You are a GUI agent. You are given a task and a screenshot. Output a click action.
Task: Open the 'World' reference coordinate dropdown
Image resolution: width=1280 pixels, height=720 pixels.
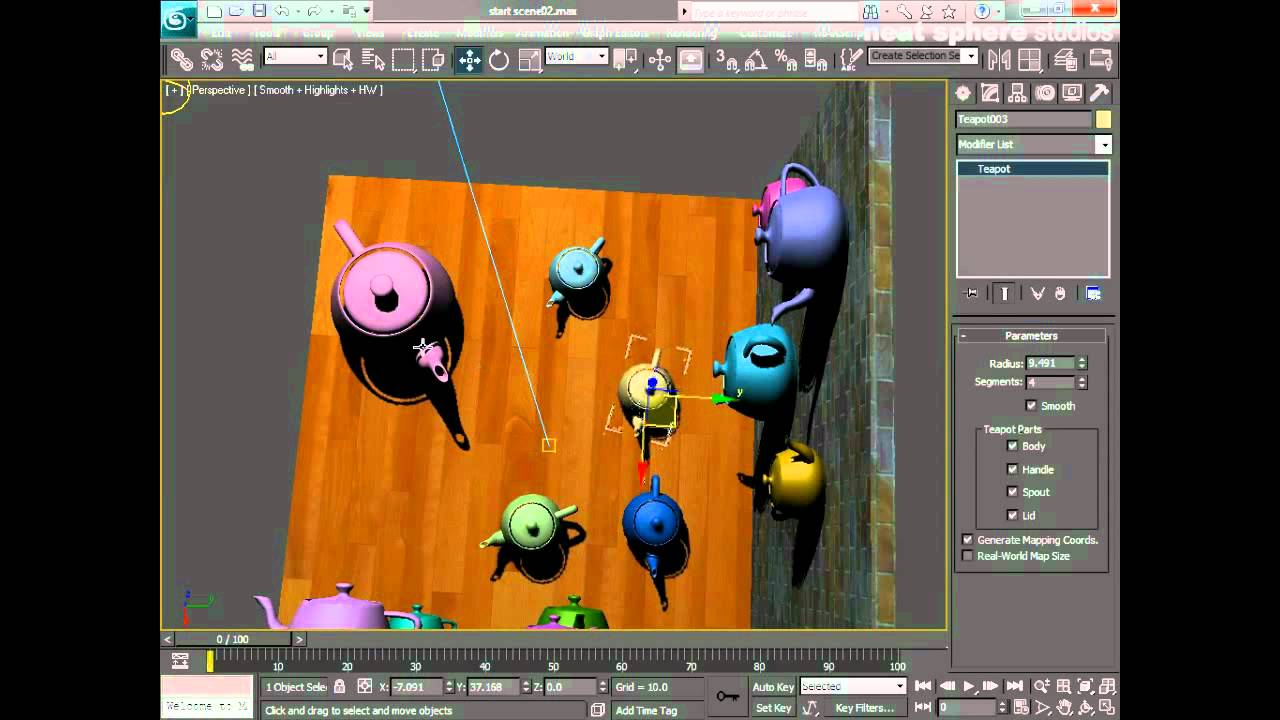tap(576, 56)
